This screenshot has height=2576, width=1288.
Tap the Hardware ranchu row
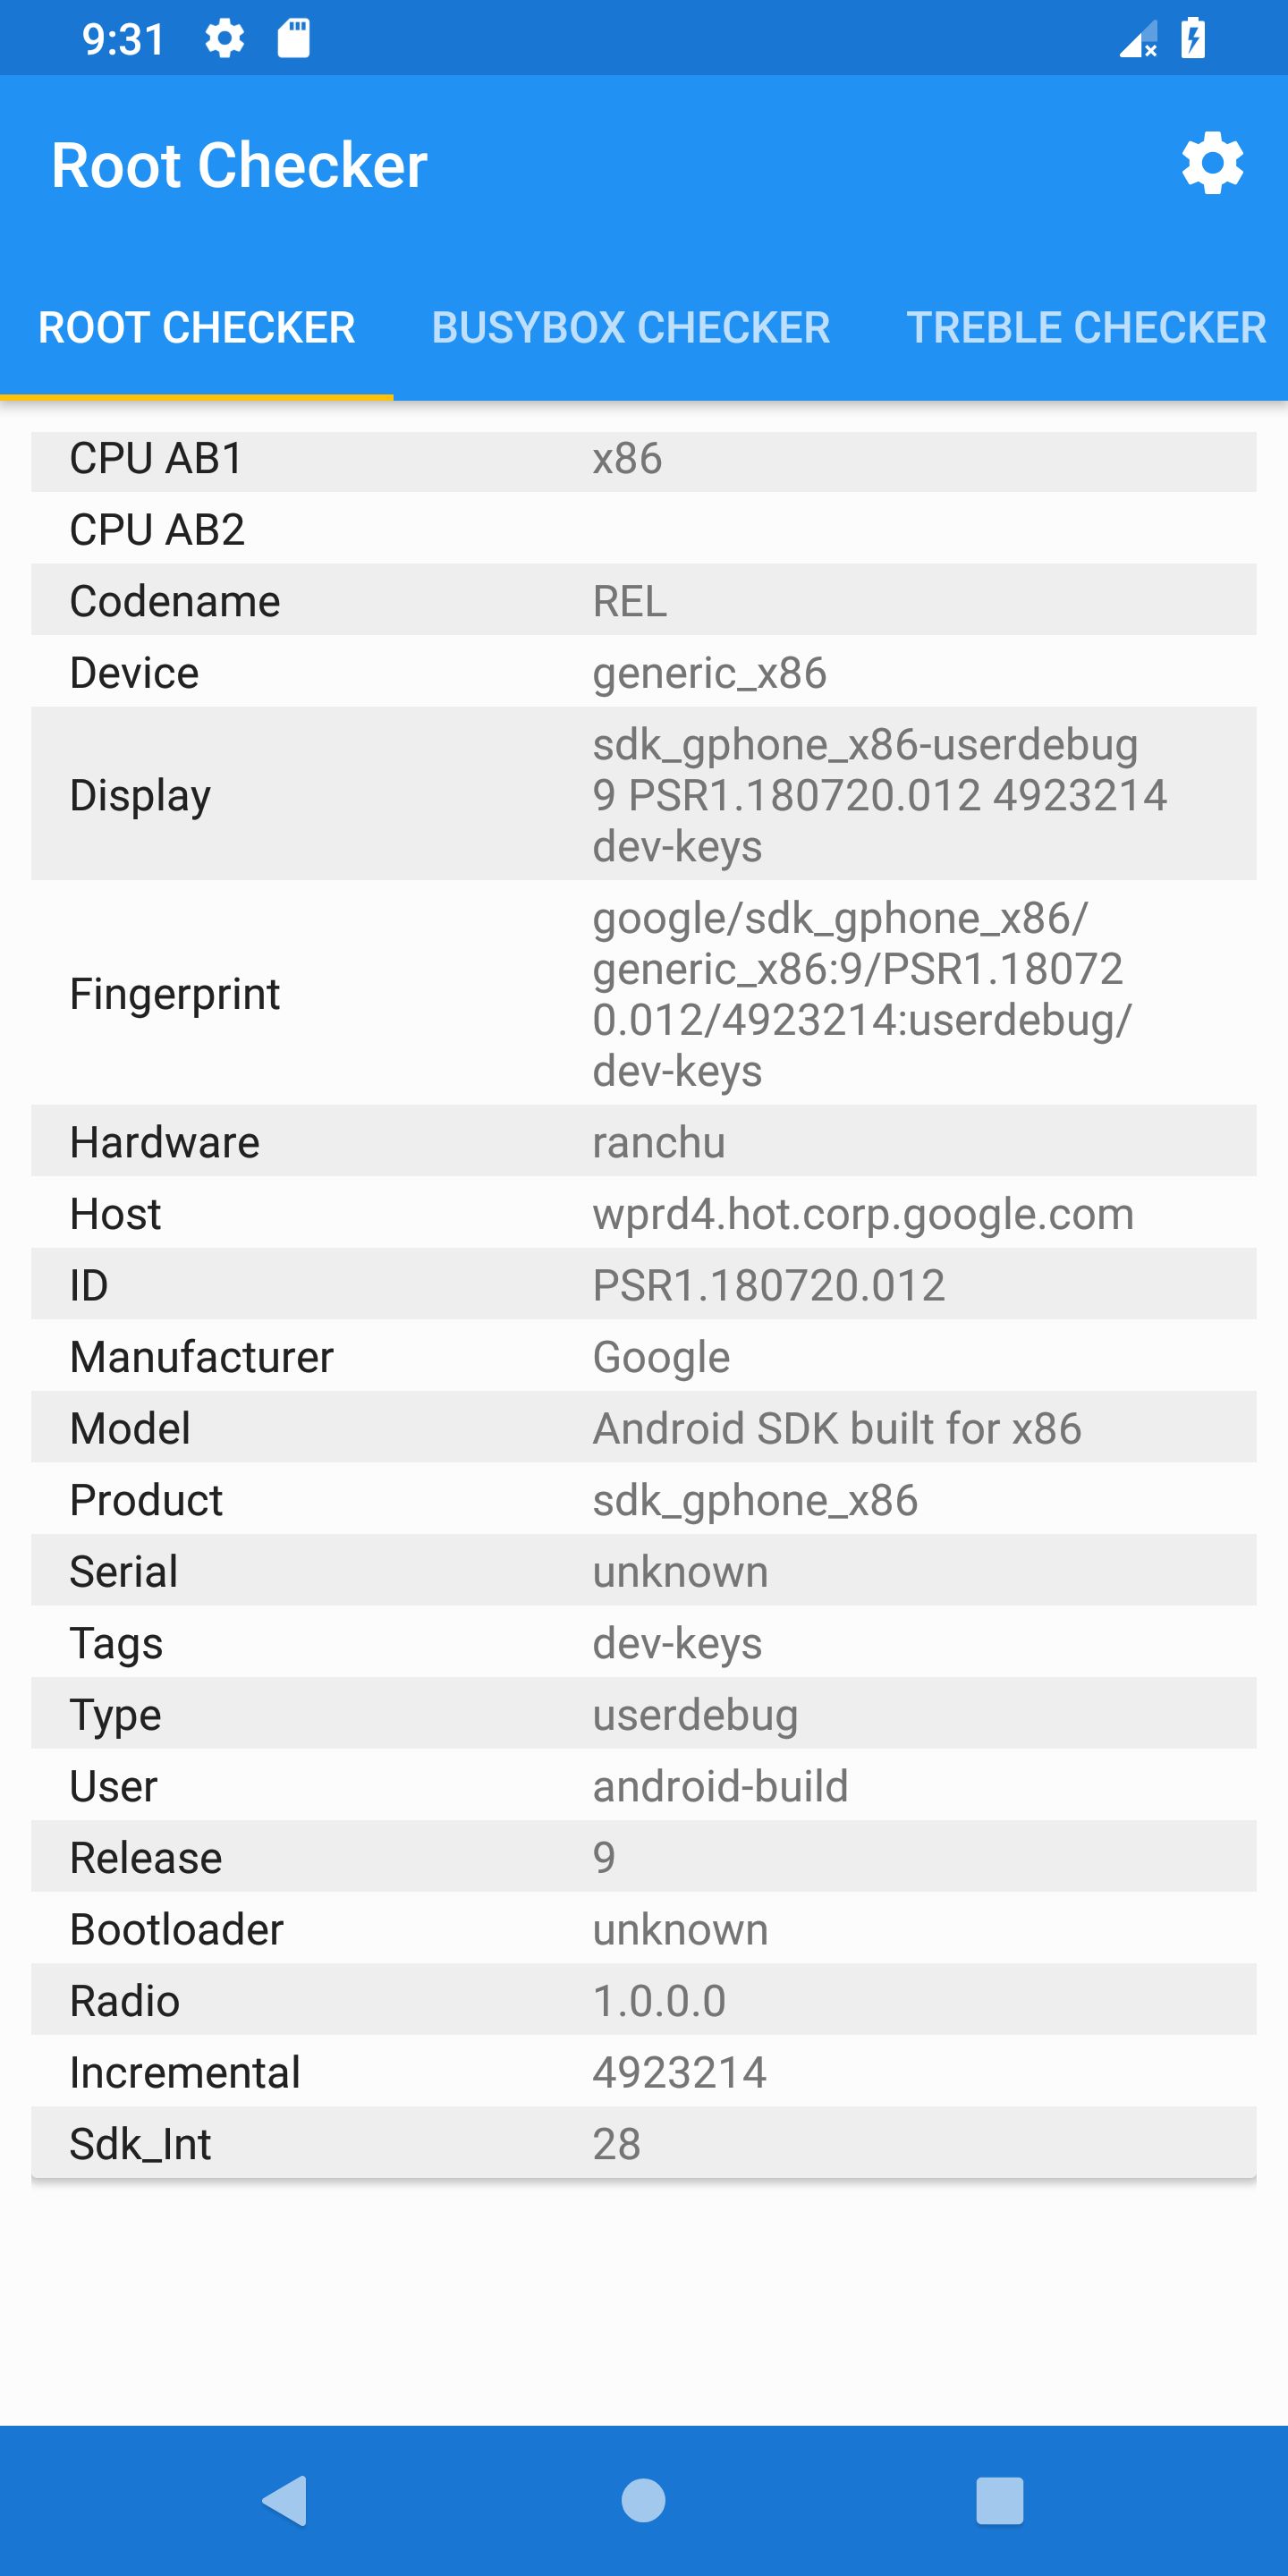click(x=643, y=1142)
